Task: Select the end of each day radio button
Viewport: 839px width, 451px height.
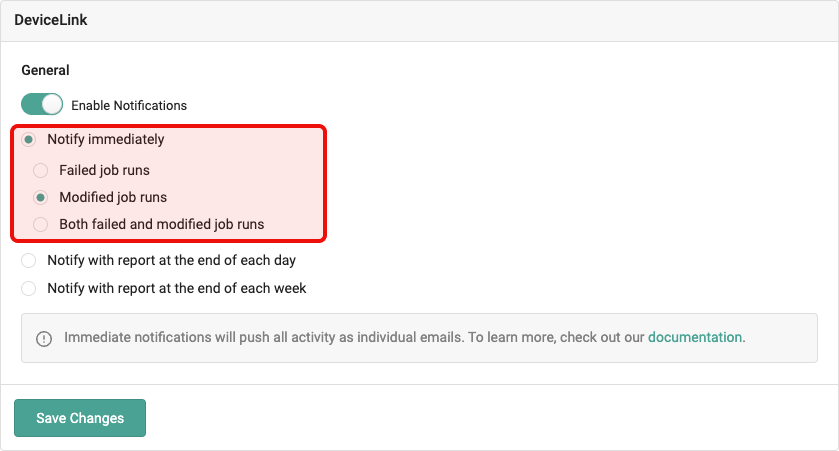Action: (29, 261)
